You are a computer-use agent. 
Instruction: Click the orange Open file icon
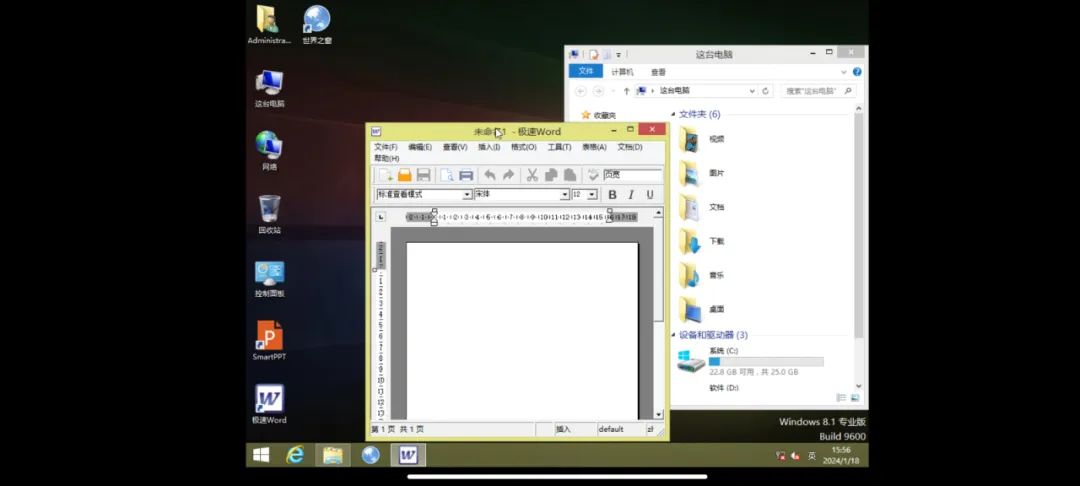(x=404, y=175)
